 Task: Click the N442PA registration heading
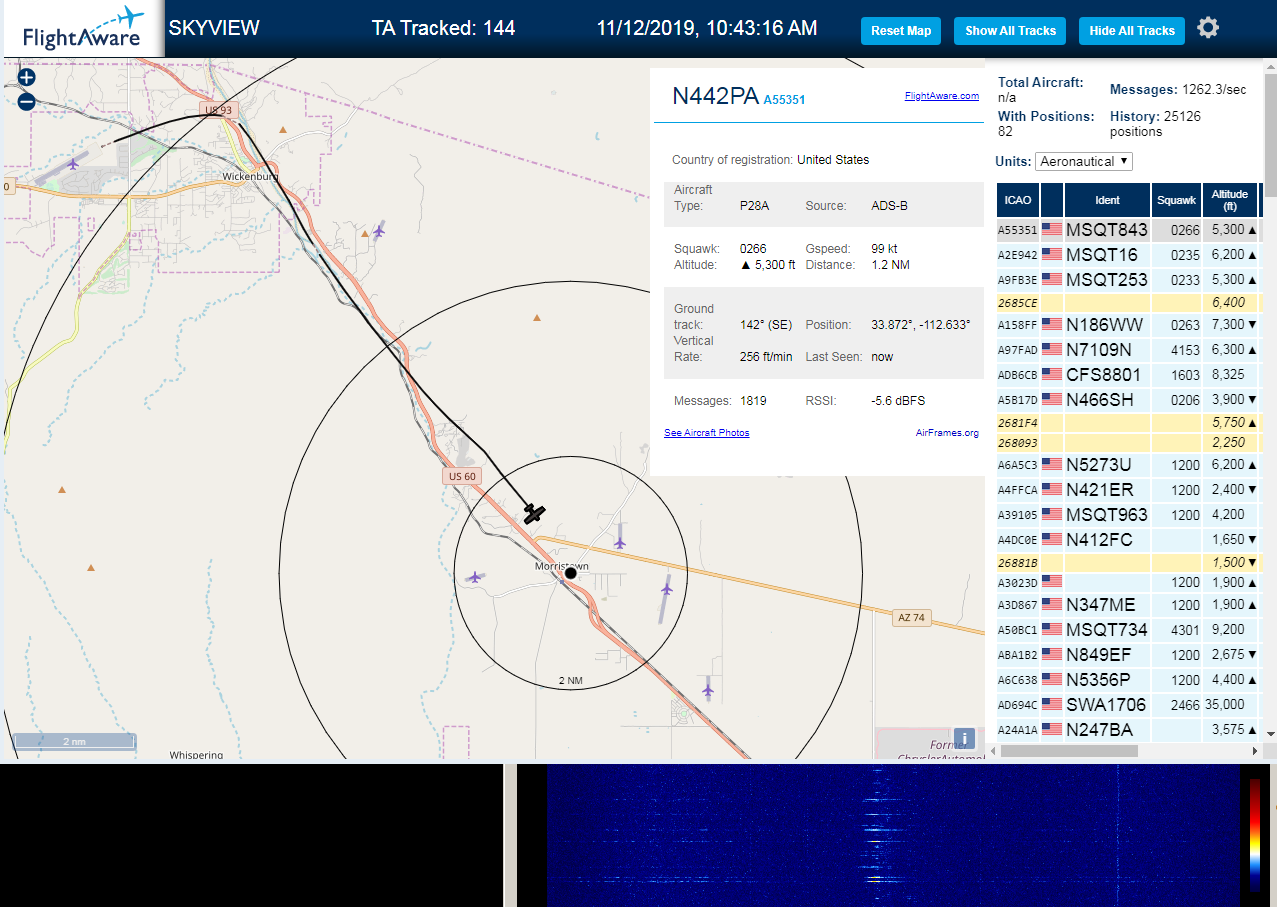pos(715,96)
